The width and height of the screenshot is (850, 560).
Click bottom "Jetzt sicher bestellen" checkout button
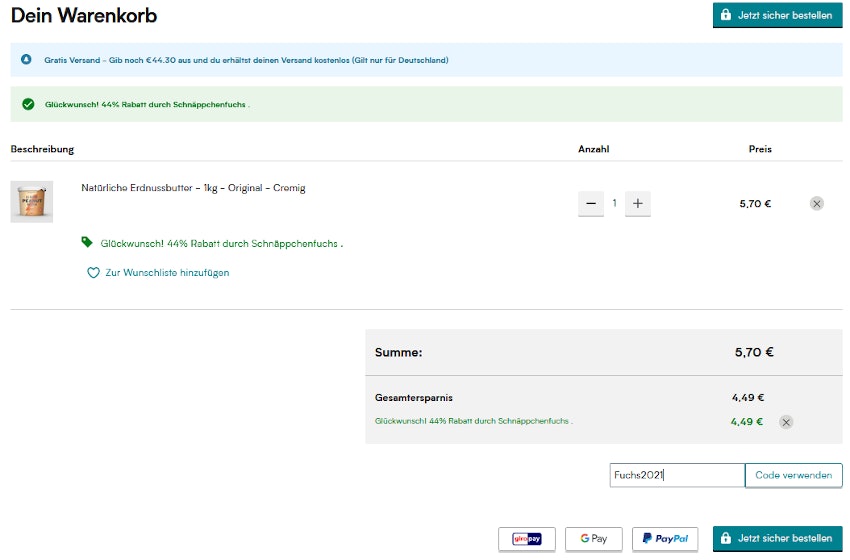pos(777,538)
